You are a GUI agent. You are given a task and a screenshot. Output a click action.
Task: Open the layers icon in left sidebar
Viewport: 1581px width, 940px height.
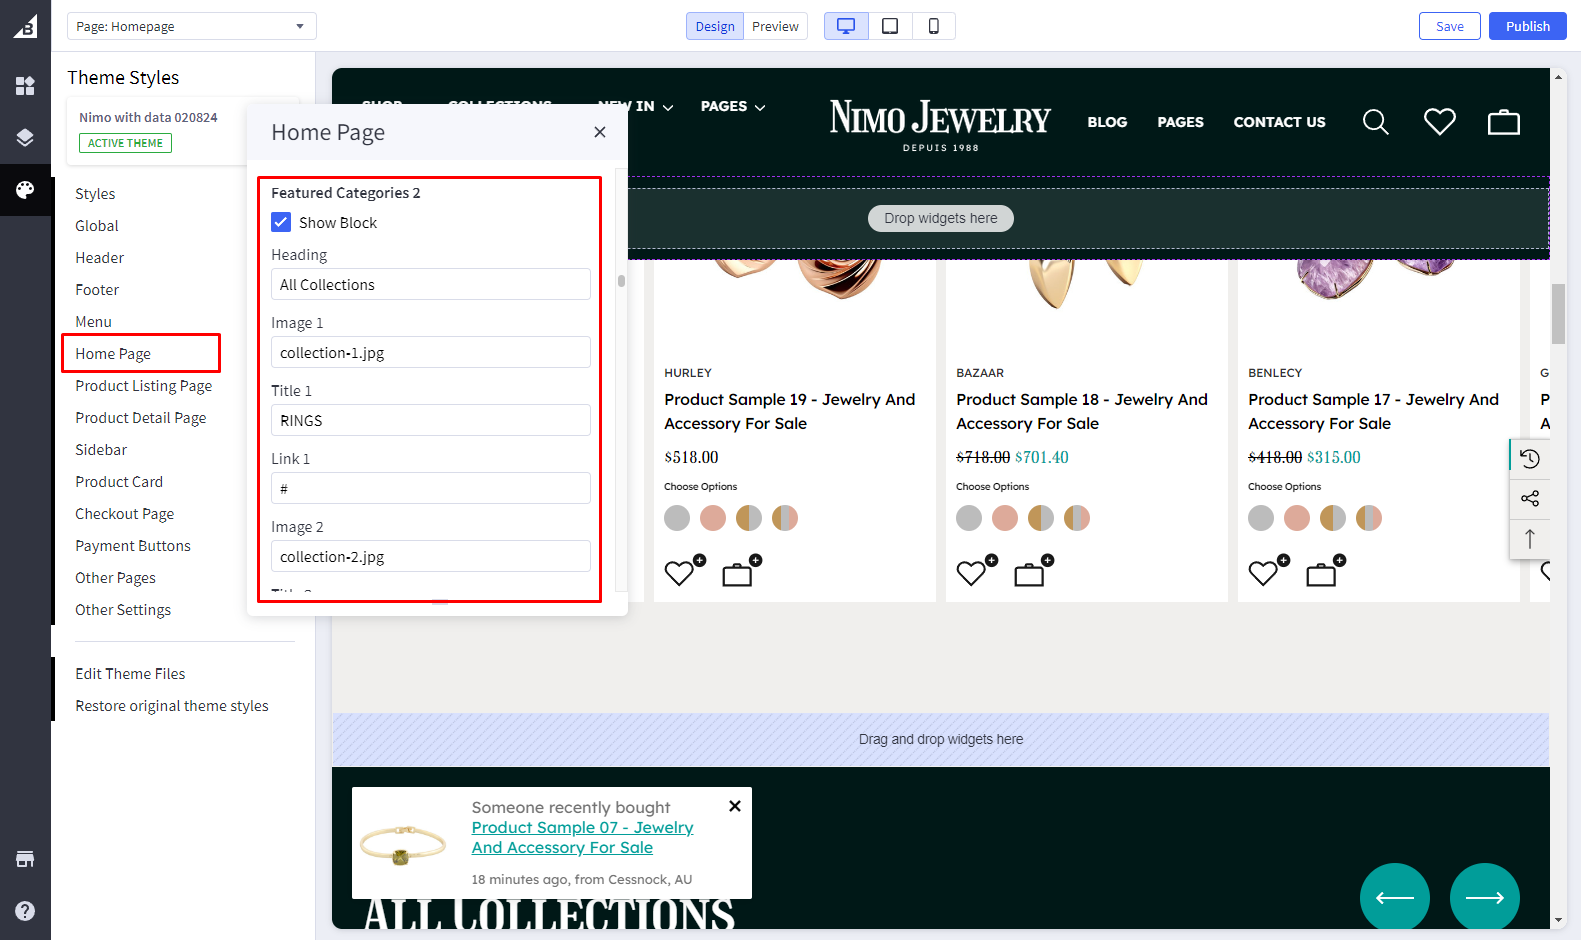pos(25,138)
